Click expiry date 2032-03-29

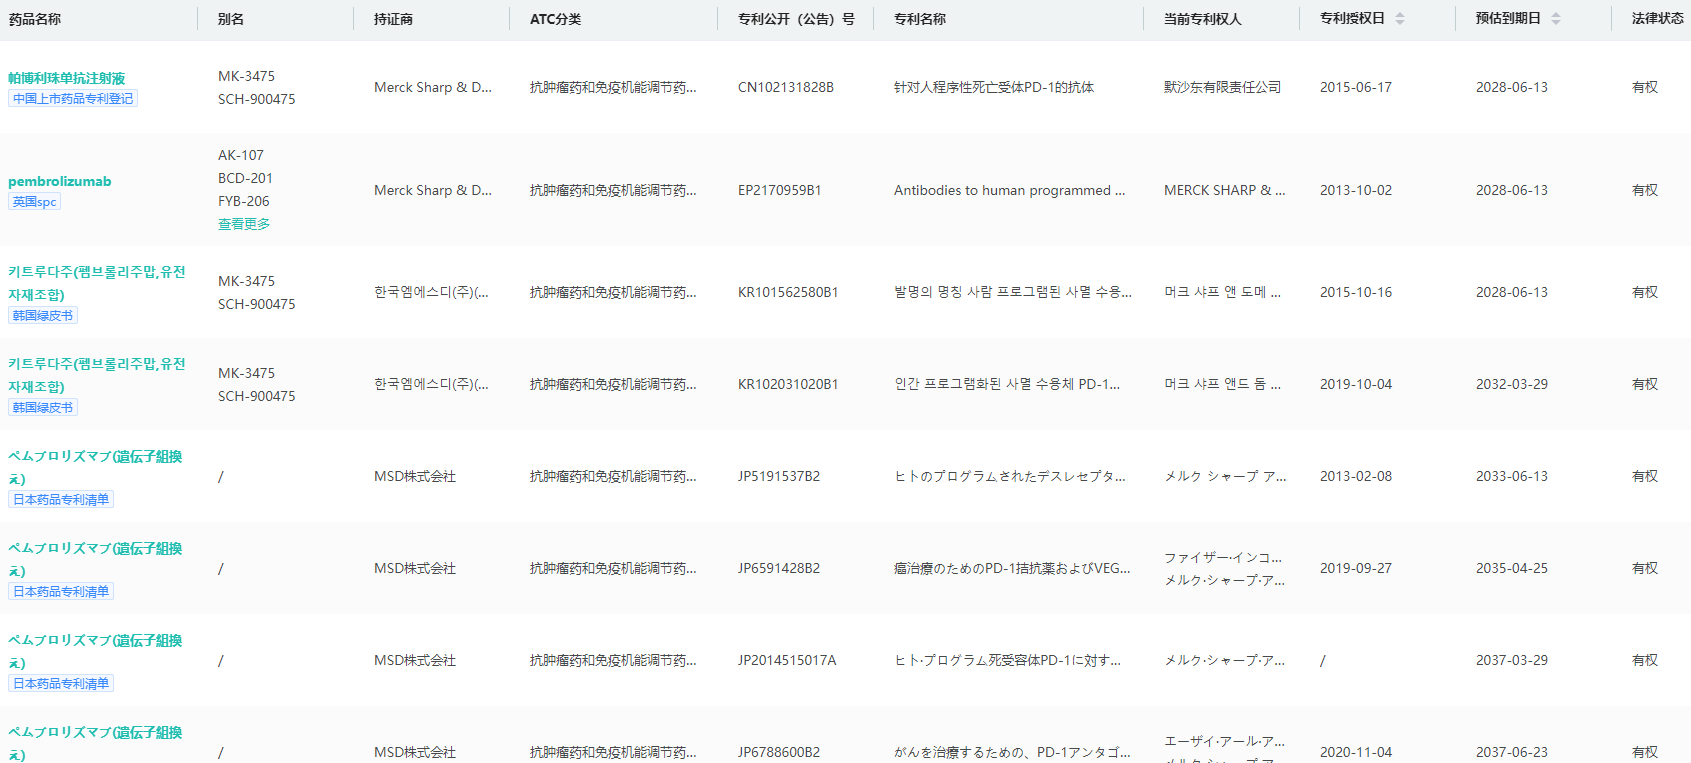coord(1512,385)
